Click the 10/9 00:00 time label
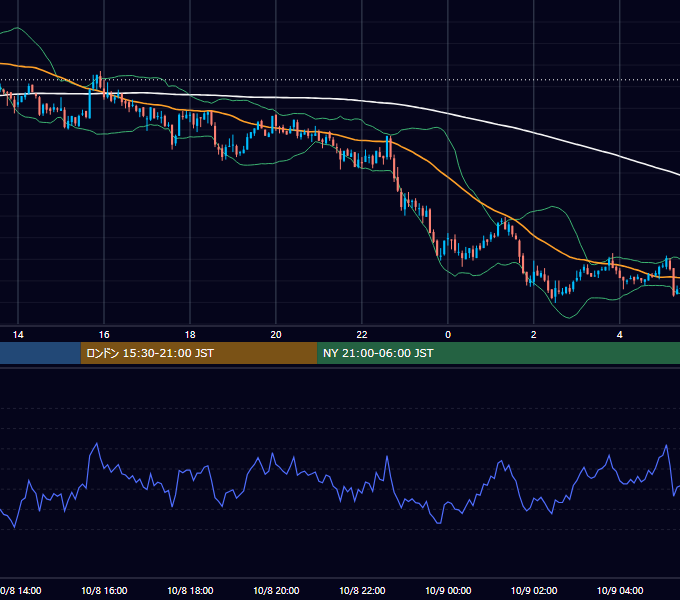Image resolution: width=680 pixels, height=600 pixels. click(448, 590)
